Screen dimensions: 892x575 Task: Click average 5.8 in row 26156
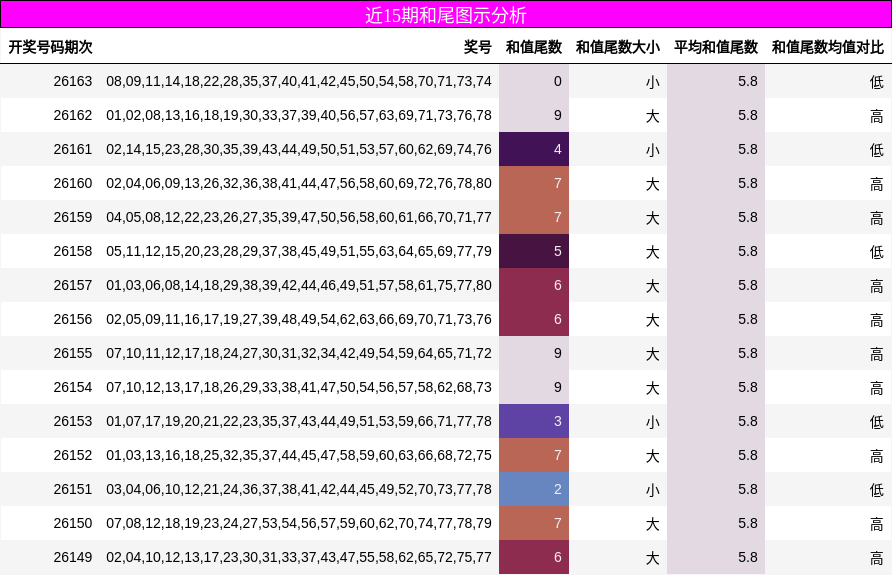click(x=748, y=319)
